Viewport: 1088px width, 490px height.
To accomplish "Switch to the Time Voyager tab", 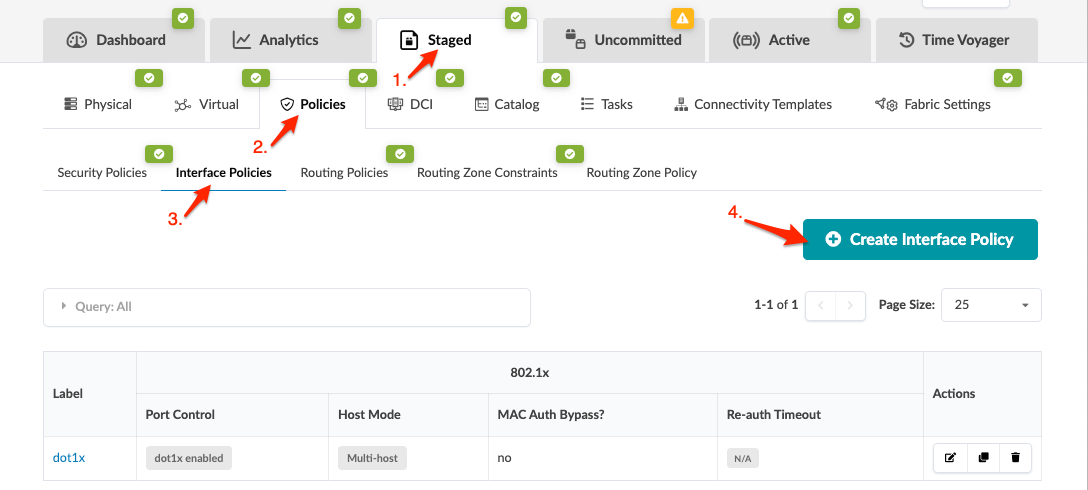I will 955,40.
